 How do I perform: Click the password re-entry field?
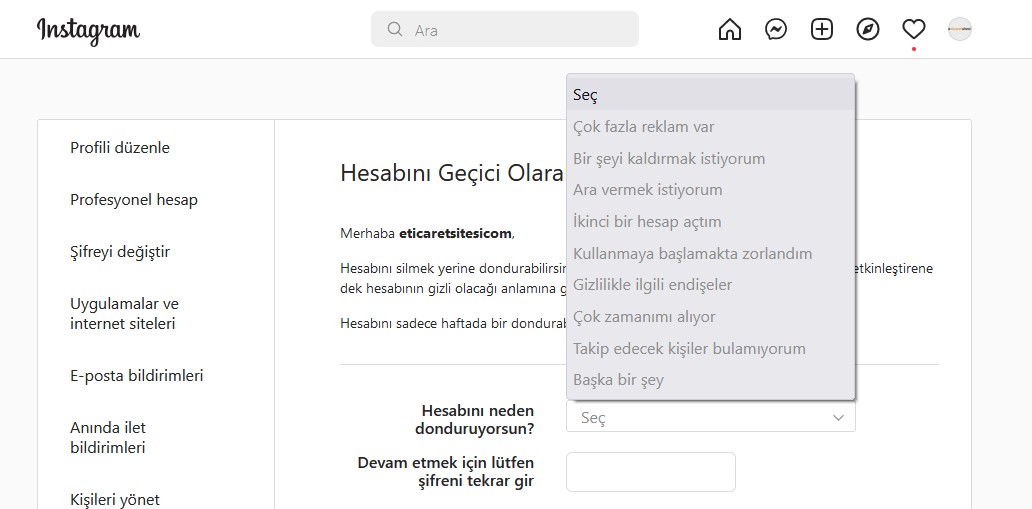pyautogui.click(x=650, y=471)
